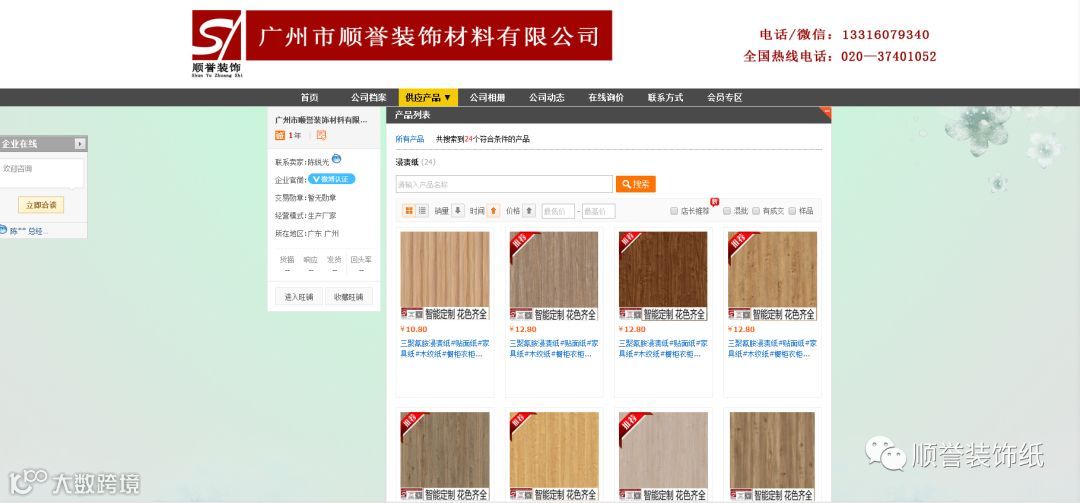Open second-row first product grey oak thumbnail
The width and height of the screenshot is (1080, 503).
point(445,456)
